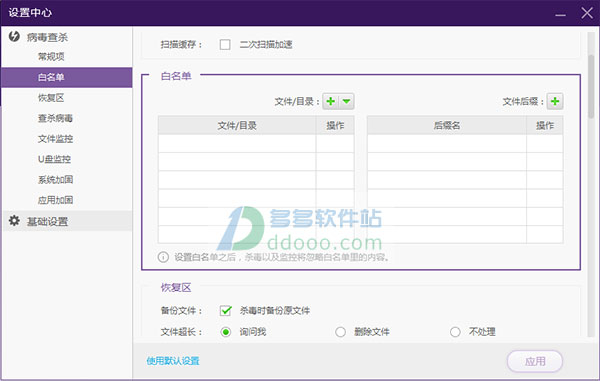Screen dimensions: 600x381
Task: Click the 文件/目录 column header
Action: tap(237, 125)
